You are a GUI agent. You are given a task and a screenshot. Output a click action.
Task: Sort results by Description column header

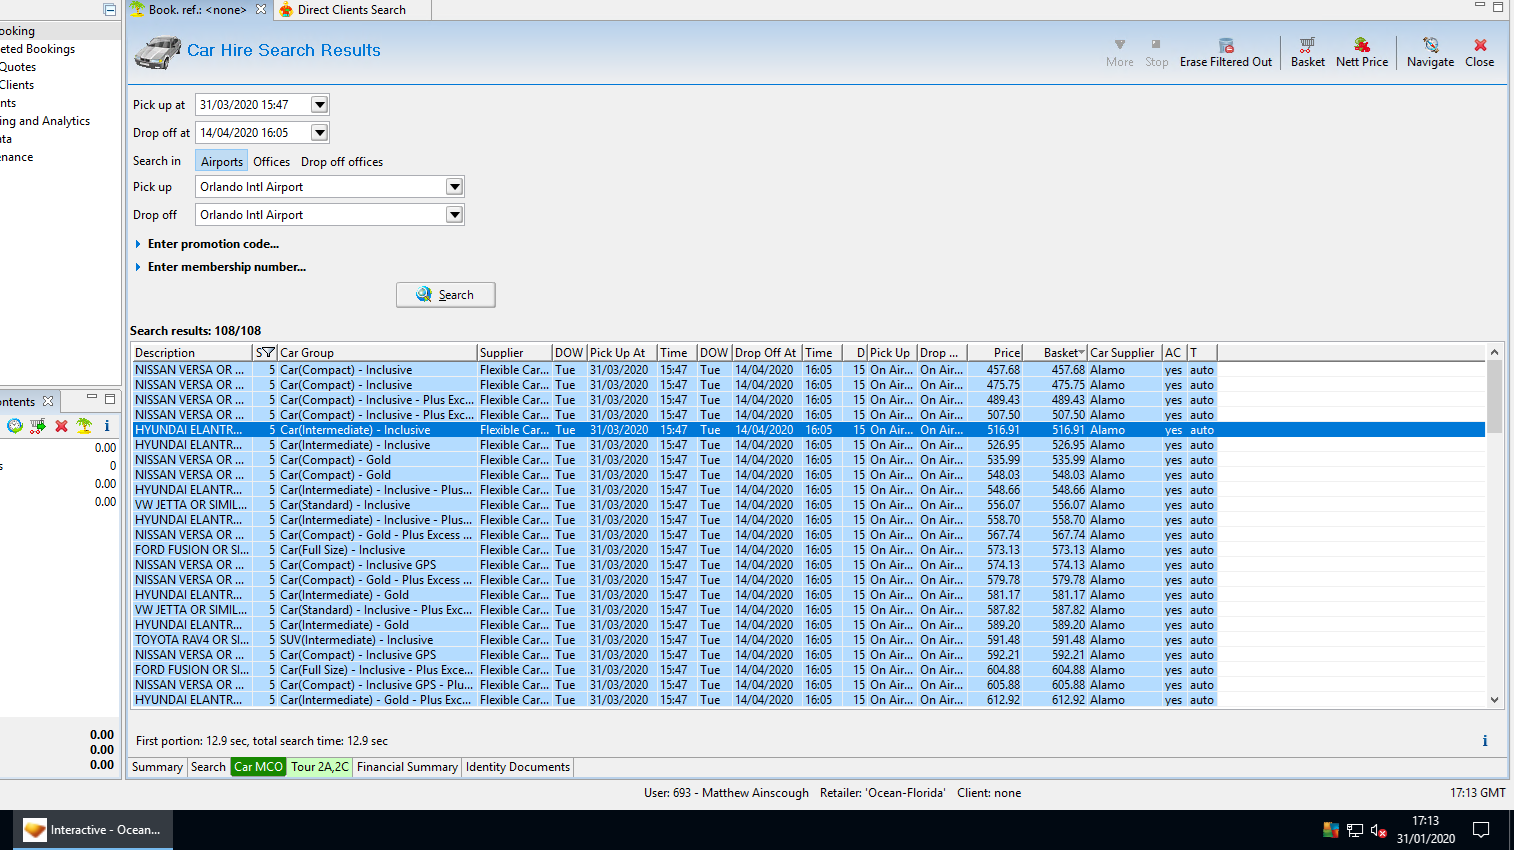coord(192,353)
